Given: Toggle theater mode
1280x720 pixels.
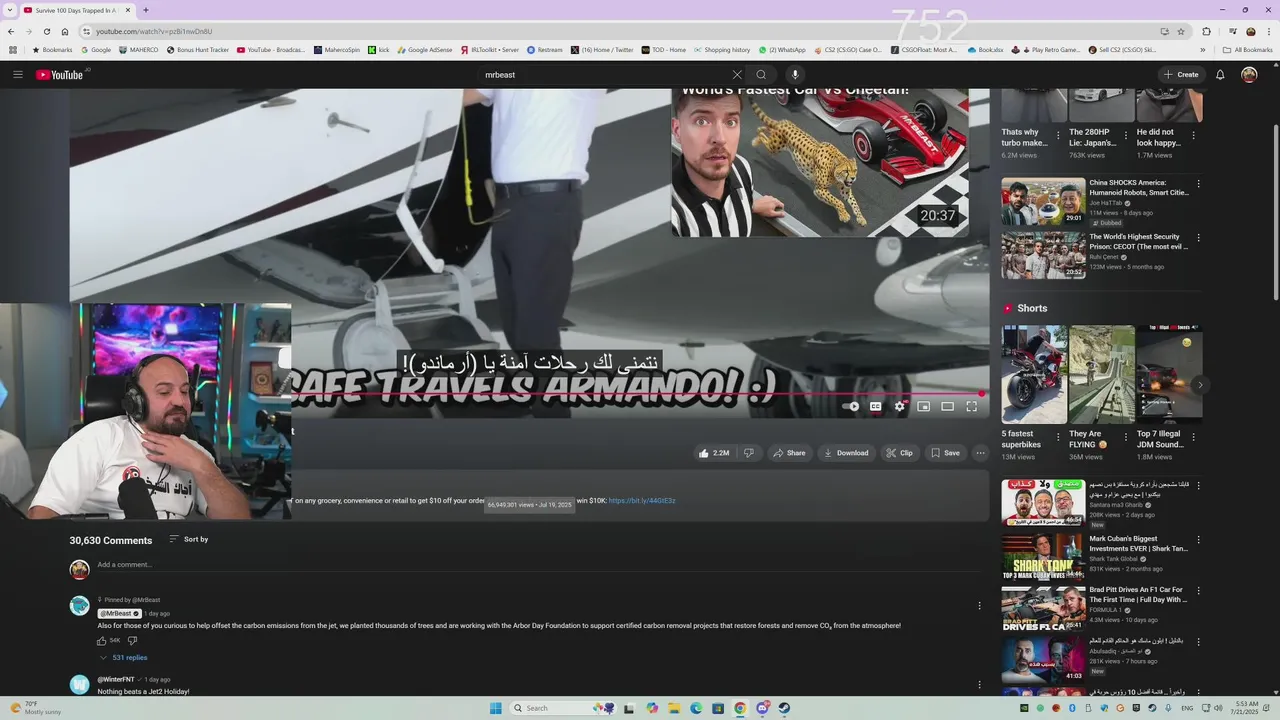Looking at the screenshot, I should point(948,407).
